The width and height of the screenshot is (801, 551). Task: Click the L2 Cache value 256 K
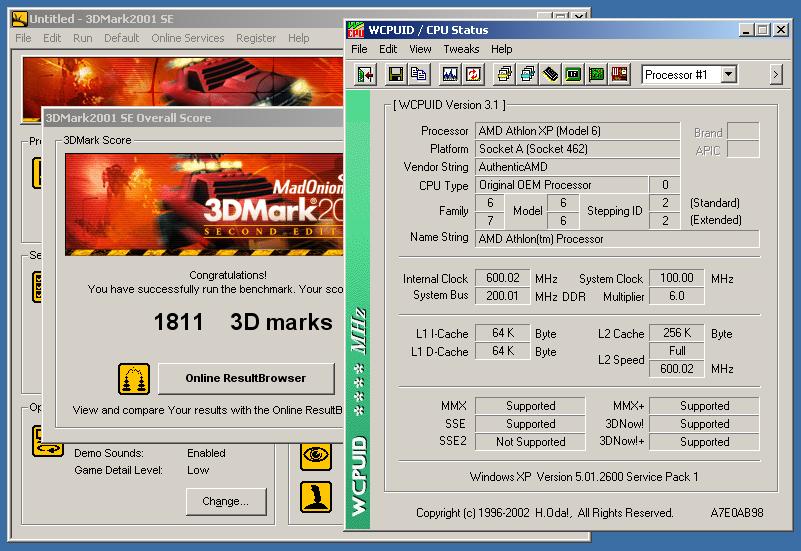(677, 333)
